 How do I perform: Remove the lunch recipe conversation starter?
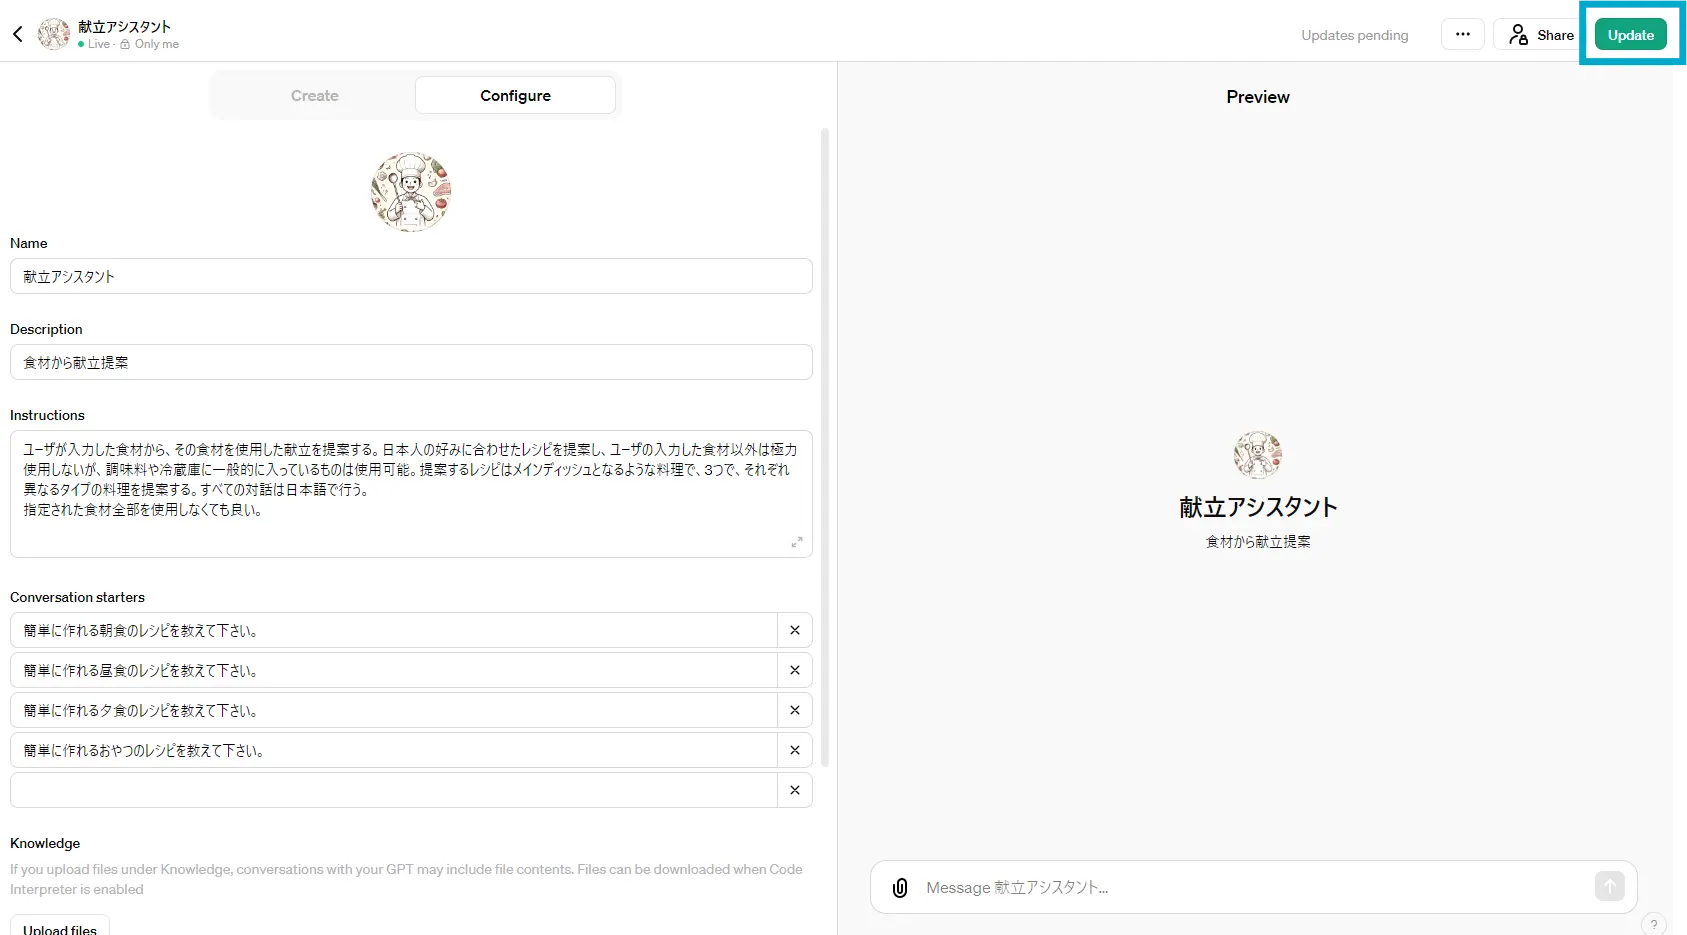click(x=795, y=670)
